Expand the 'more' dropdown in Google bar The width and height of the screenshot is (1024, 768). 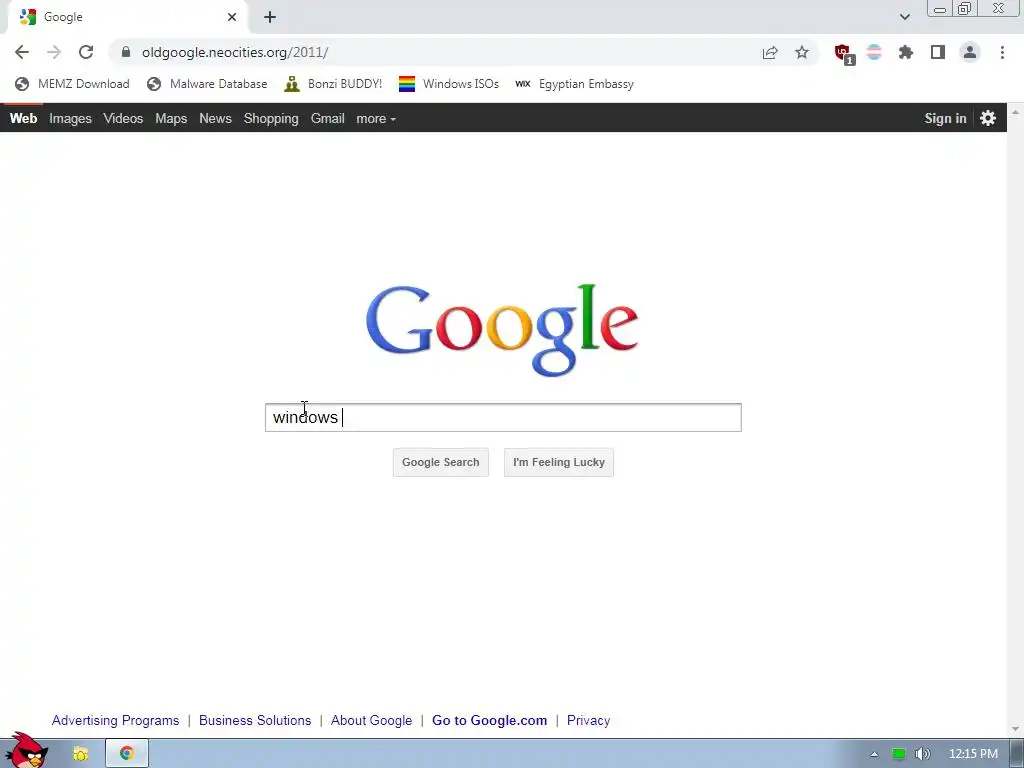(x=376, y=119)
